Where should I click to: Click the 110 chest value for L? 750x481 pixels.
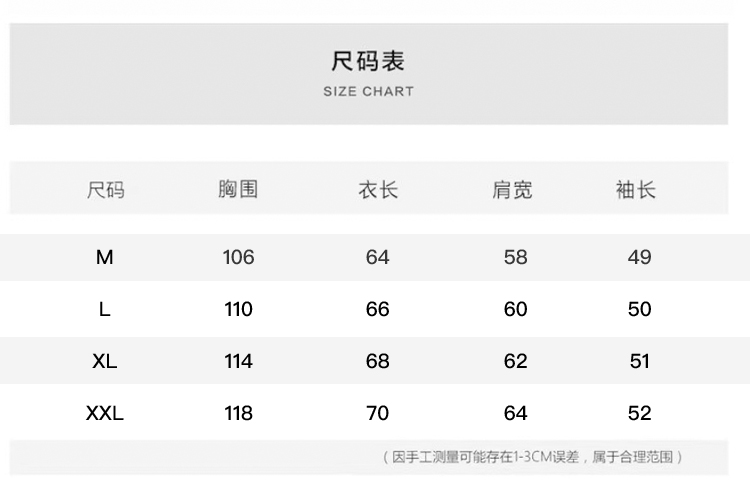tap(238, 309)
